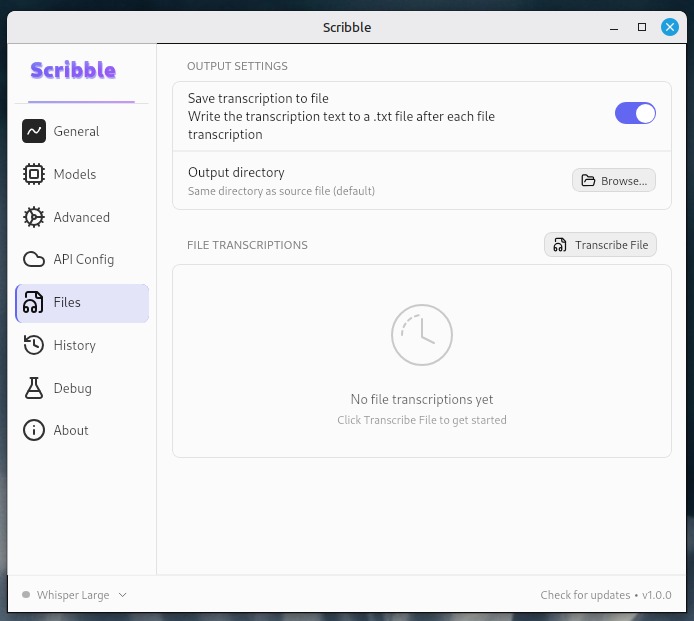Click the History clock icon

34,345
